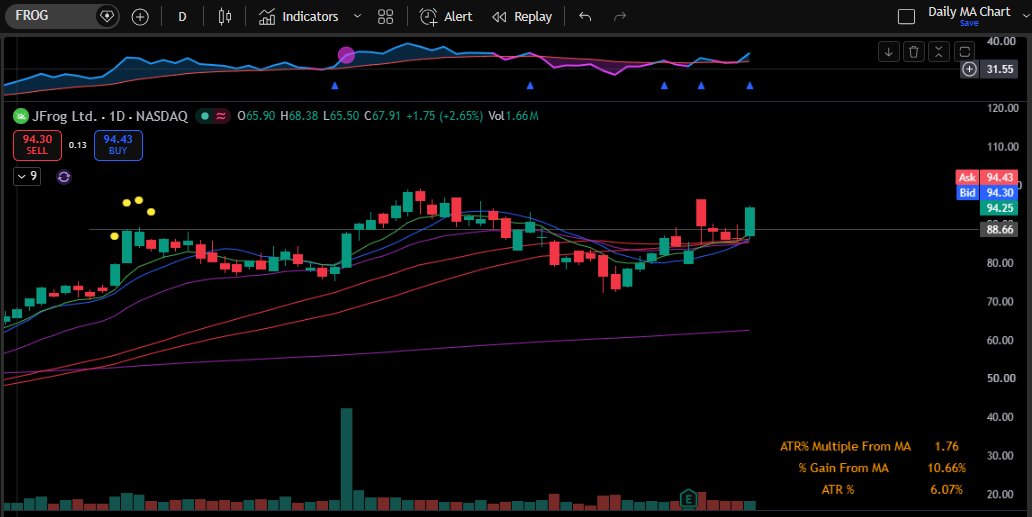Screen dimensions: 1032x517
Task: Click the 0.13 spread value
Action: pyautogui.click(x=78, y=145)
